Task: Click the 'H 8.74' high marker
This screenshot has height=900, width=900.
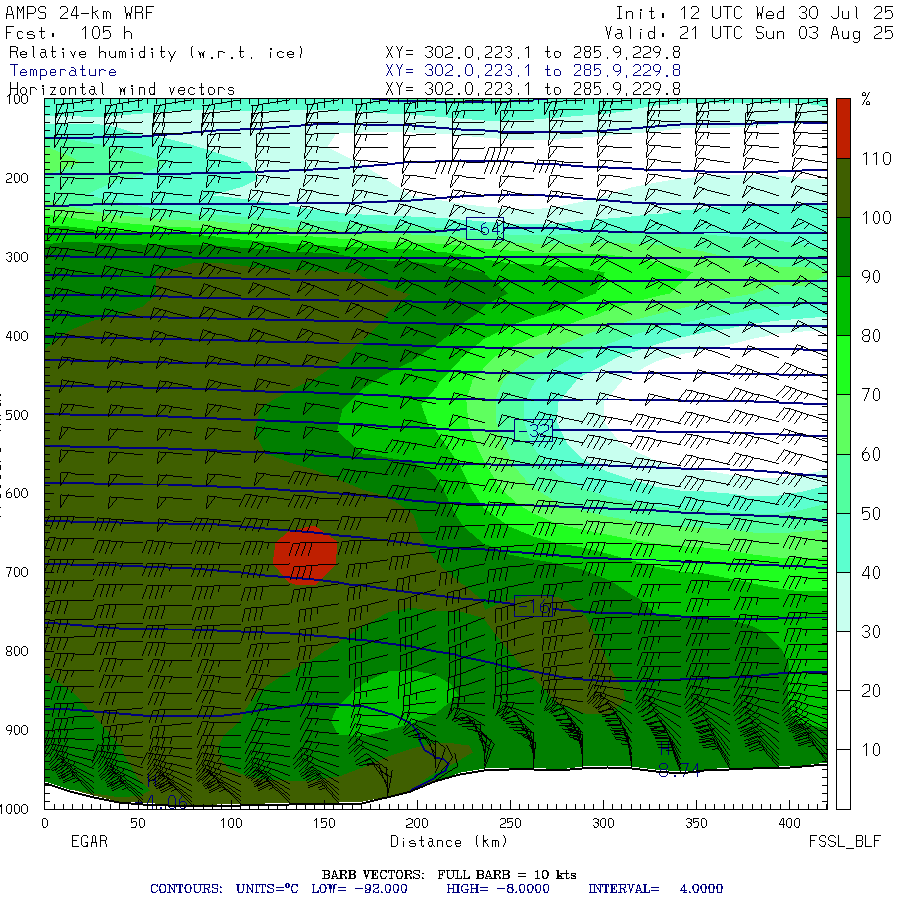Action: pyautogui.click(x=678, y=759)
